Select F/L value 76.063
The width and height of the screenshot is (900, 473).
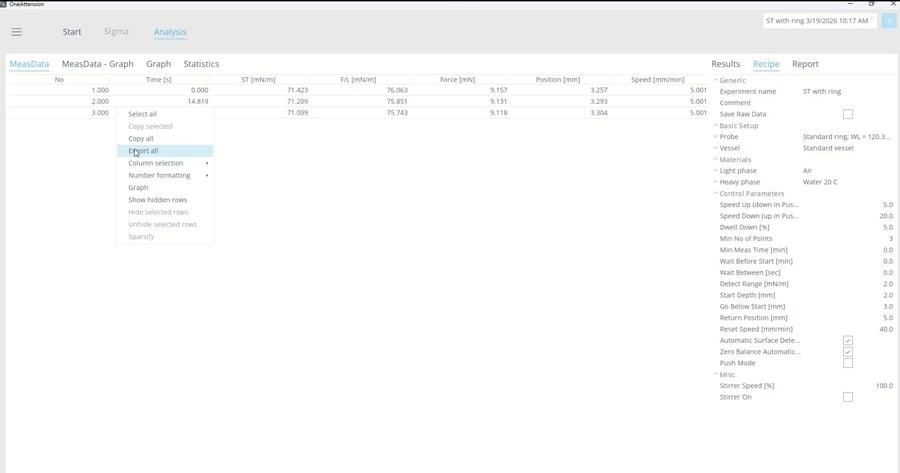(397, 90)
